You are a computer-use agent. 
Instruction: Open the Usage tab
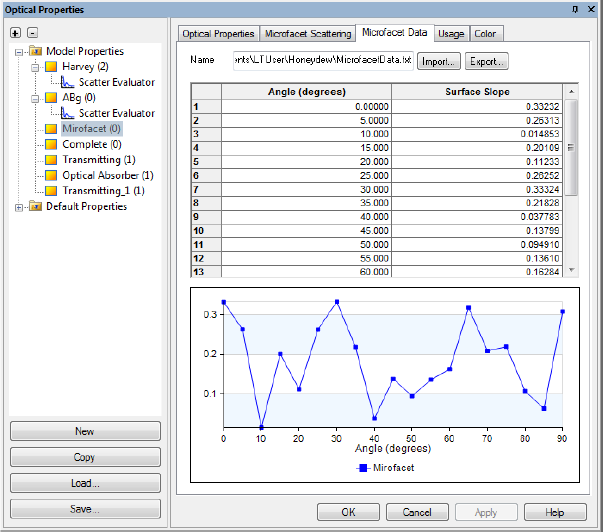point(451,34)
